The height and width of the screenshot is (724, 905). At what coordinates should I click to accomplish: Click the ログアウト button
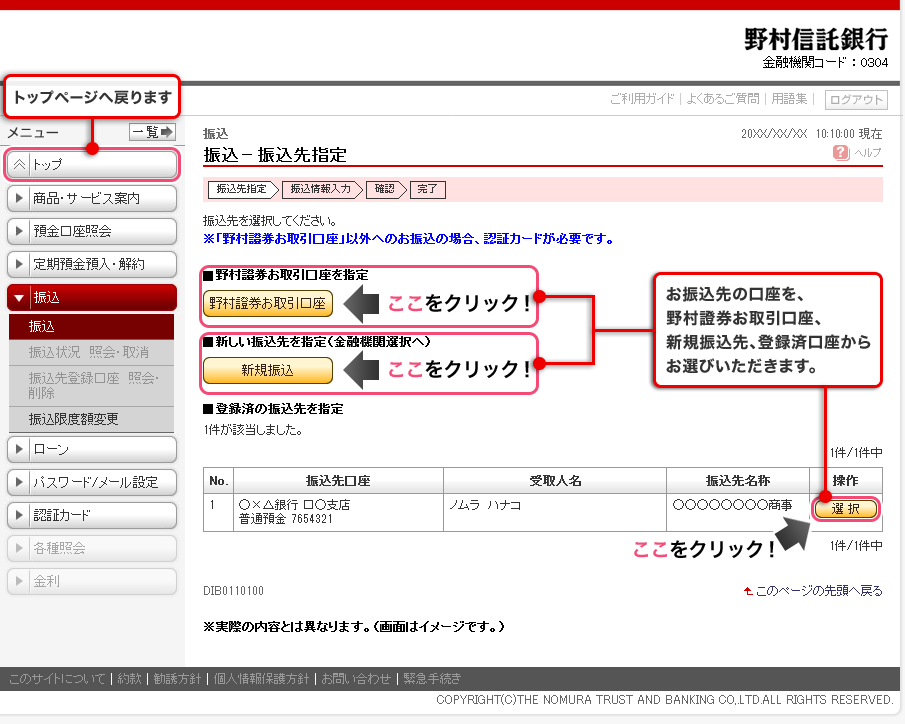point(856,100)
